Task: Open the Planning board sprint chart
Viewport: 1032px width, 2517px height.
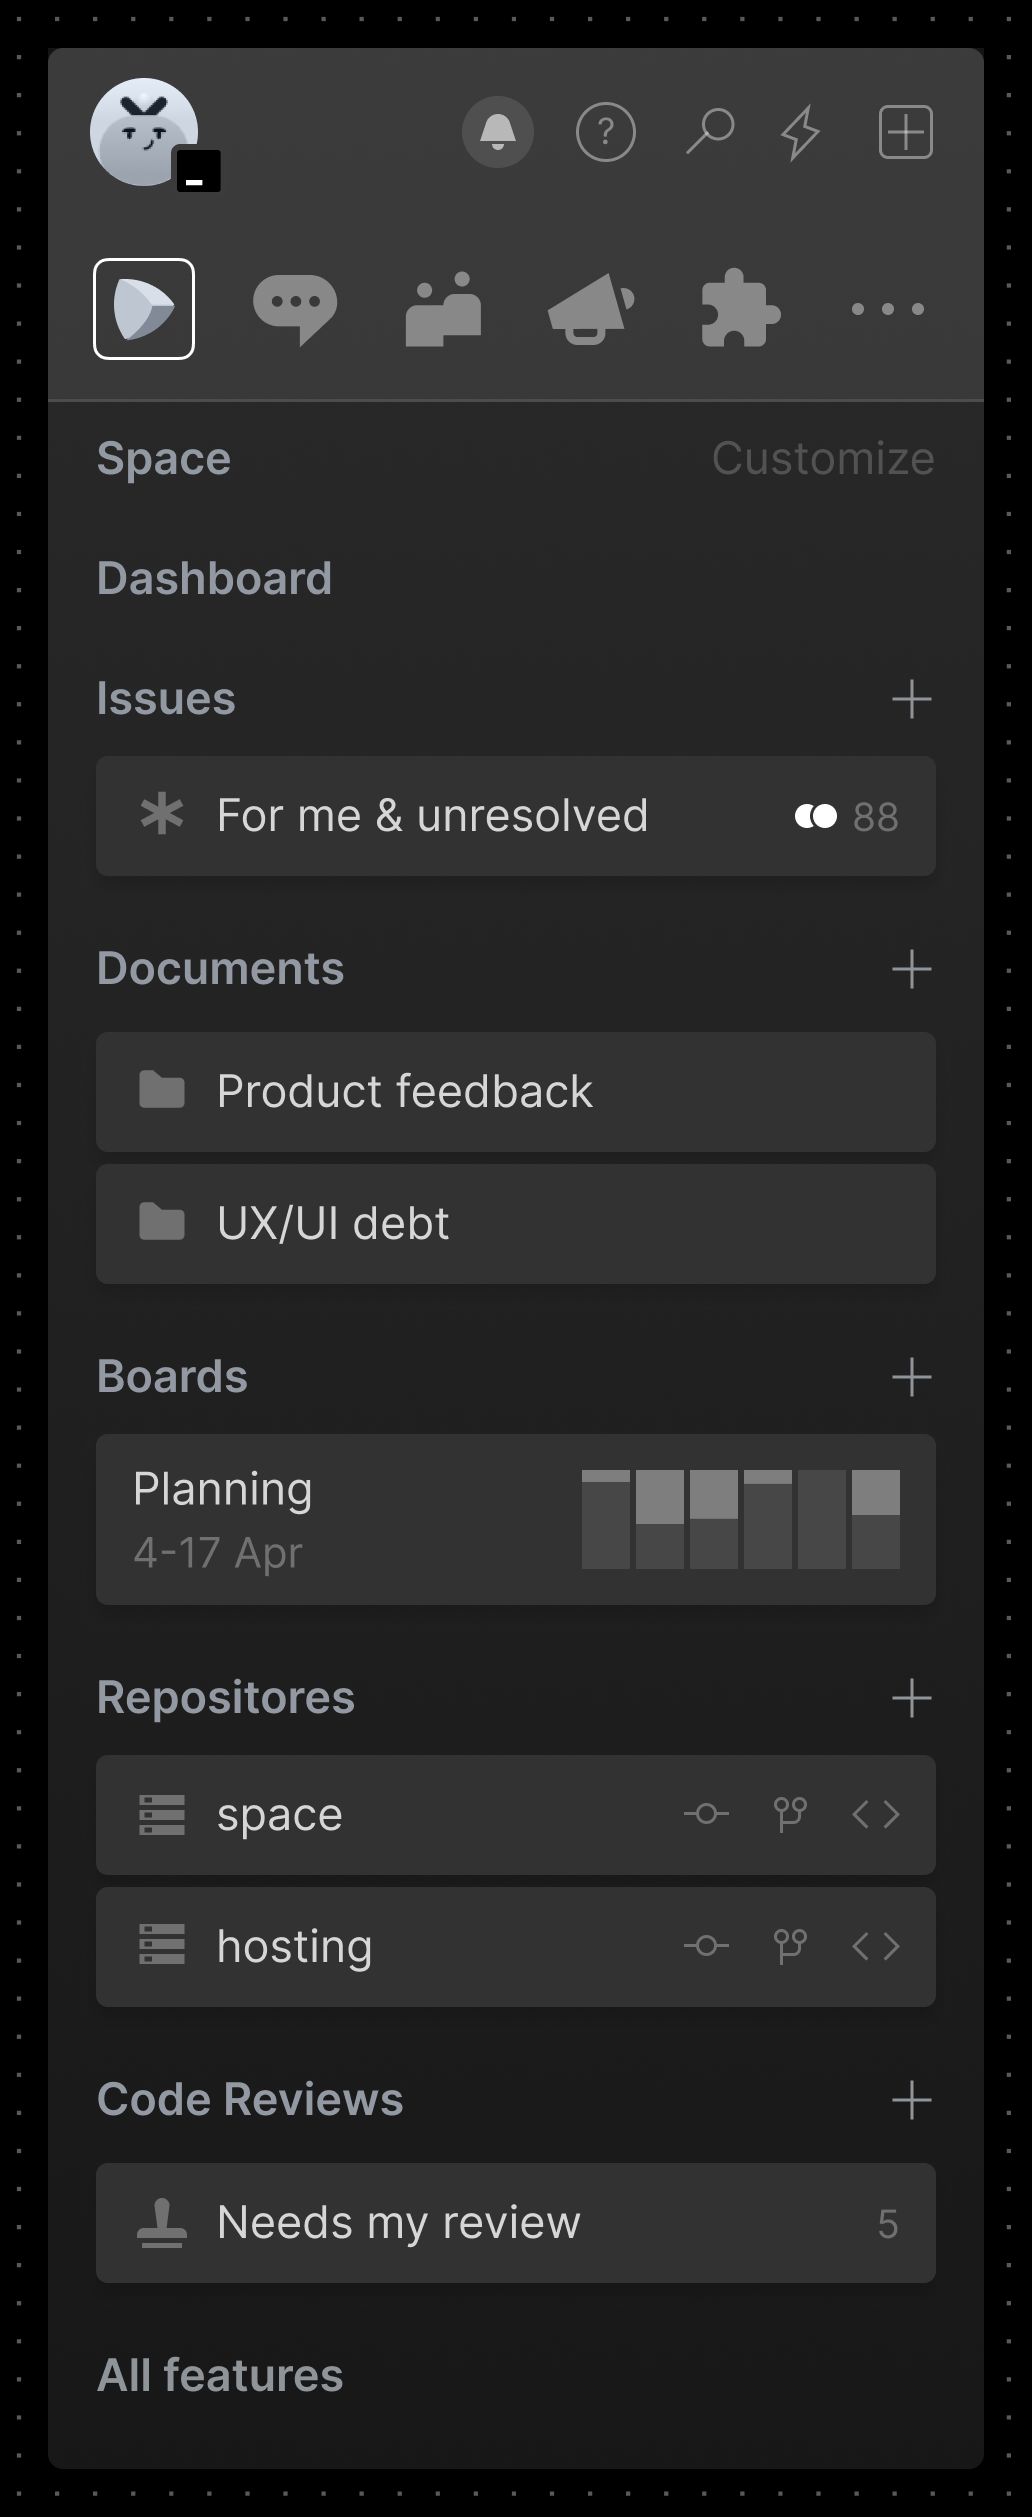Action: pos(741,1519)
